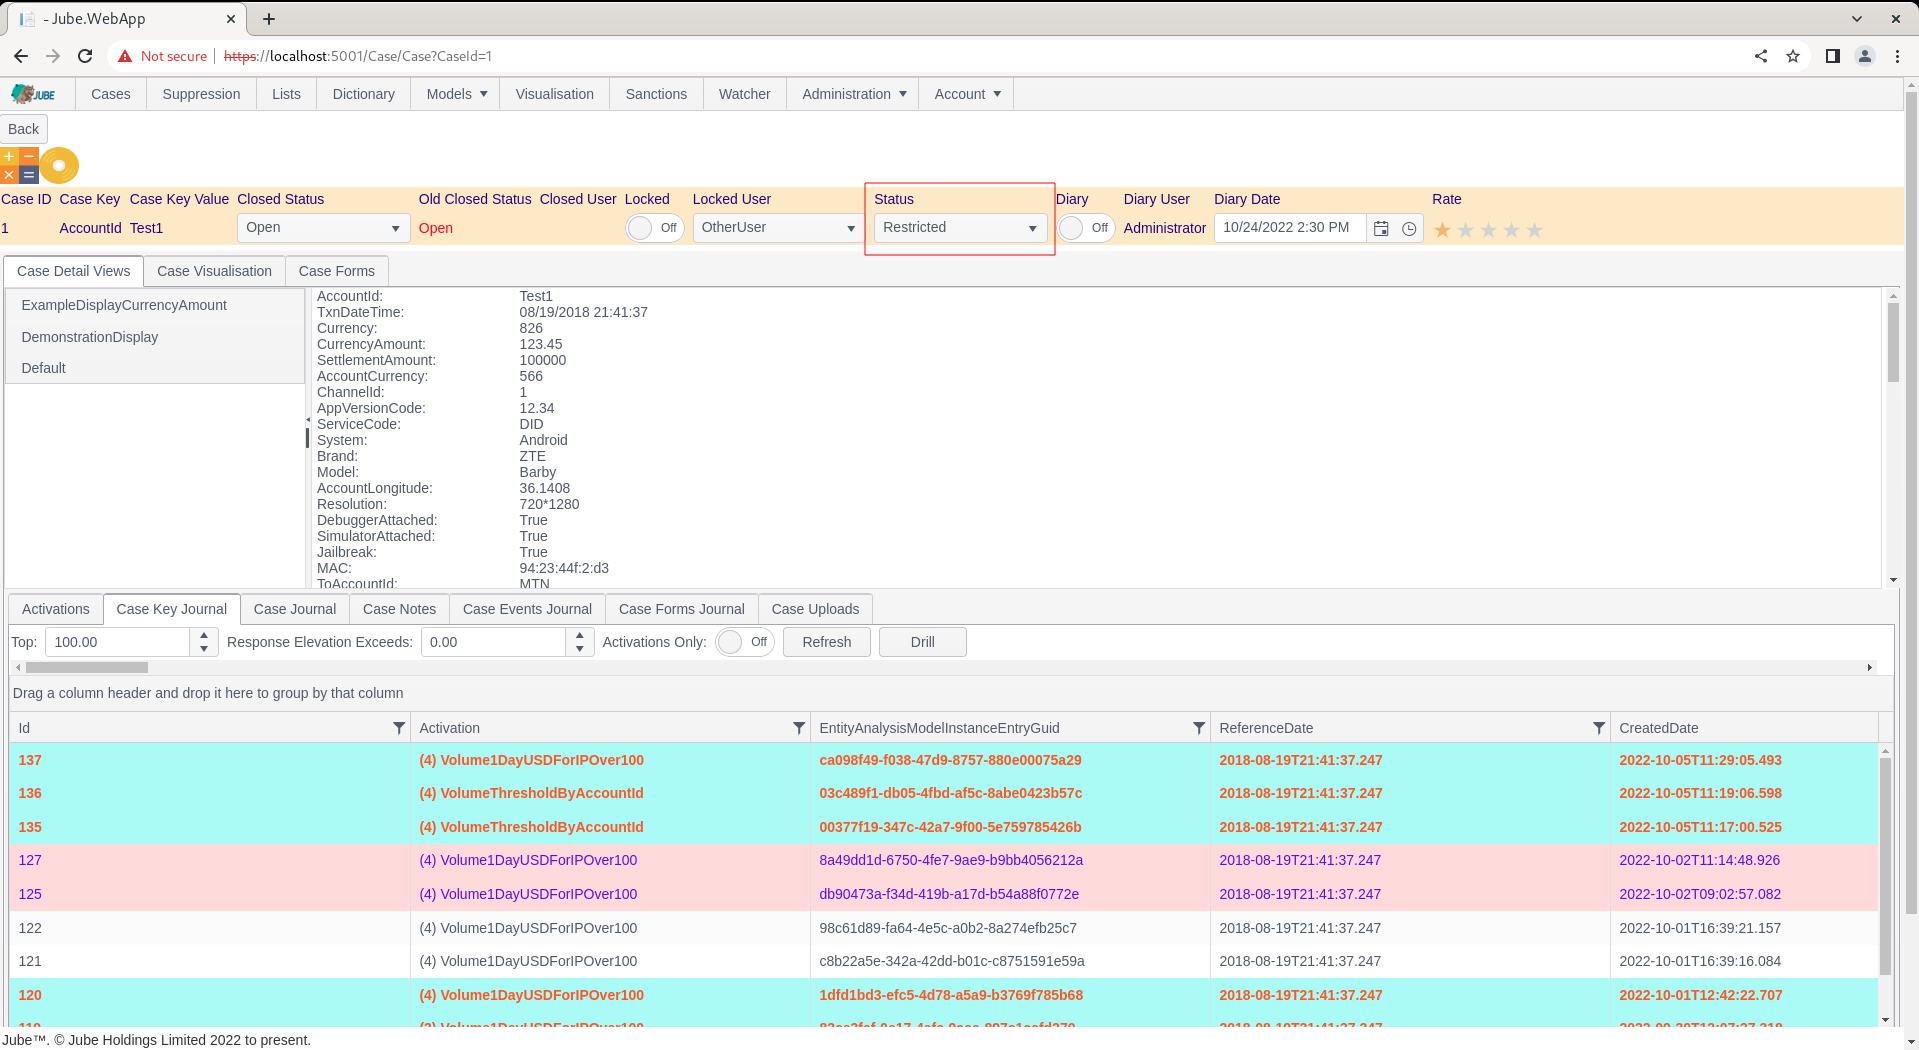Viewport: 1919px width, 1050px height.
Task: Open the Diary Date time picker clock icon
Action: pos(1409,229)
